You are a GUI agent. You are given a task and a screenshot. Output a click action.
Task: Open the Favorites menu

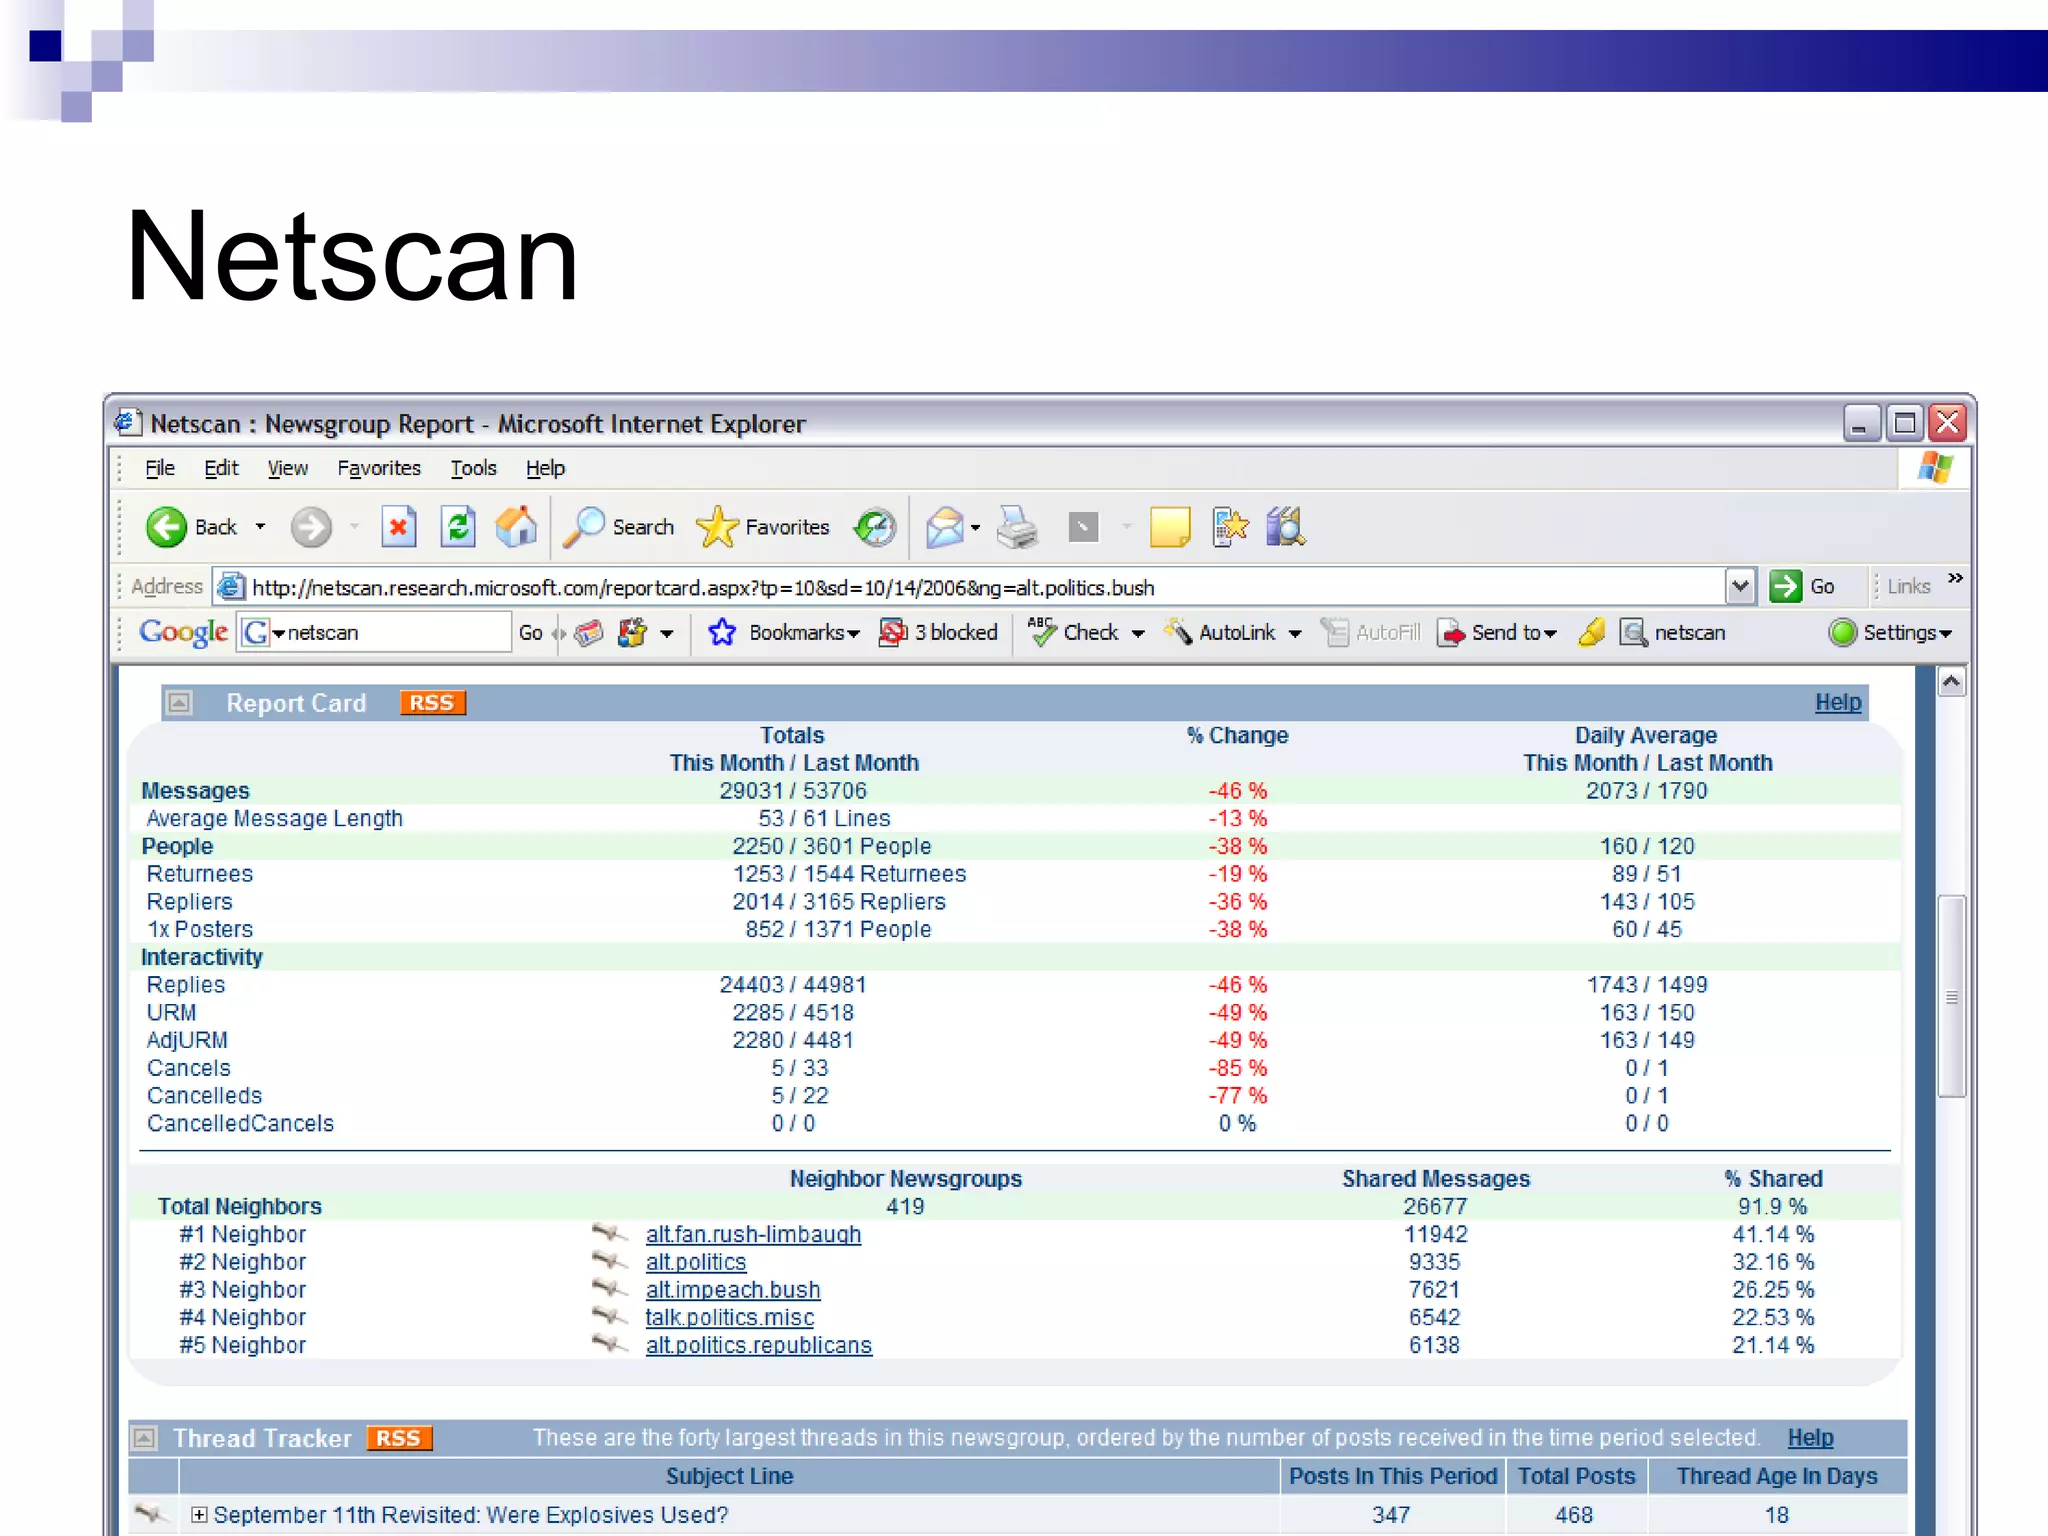pos(379,468)
